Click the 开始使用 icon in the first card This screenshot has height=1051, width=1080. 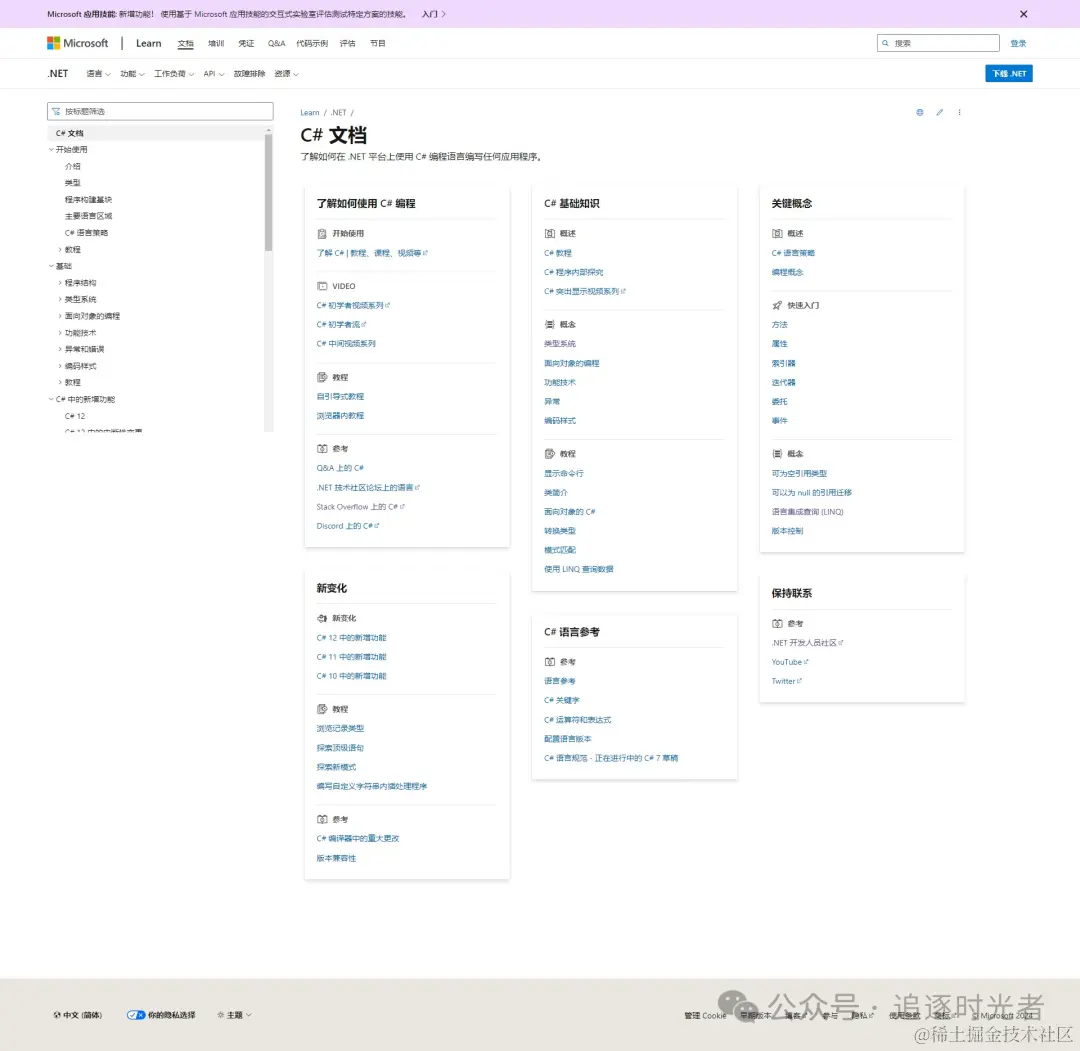point(322,233)
